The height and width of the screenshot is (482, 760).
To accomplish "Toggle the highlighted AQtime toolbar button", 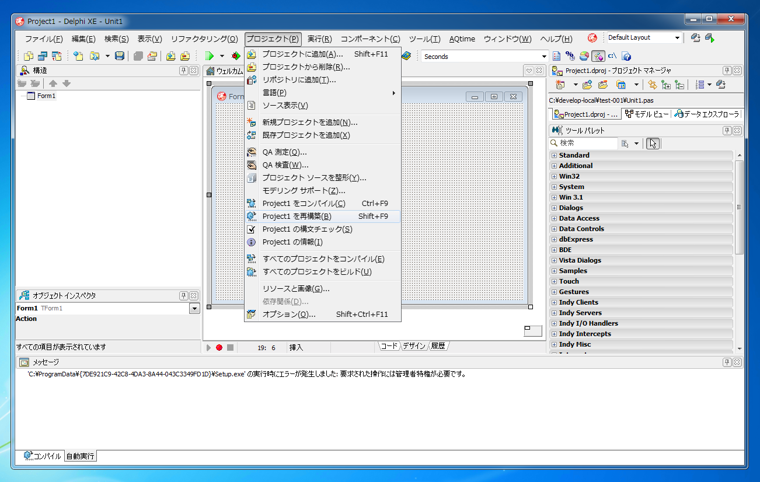I will [x=598, y=56].
